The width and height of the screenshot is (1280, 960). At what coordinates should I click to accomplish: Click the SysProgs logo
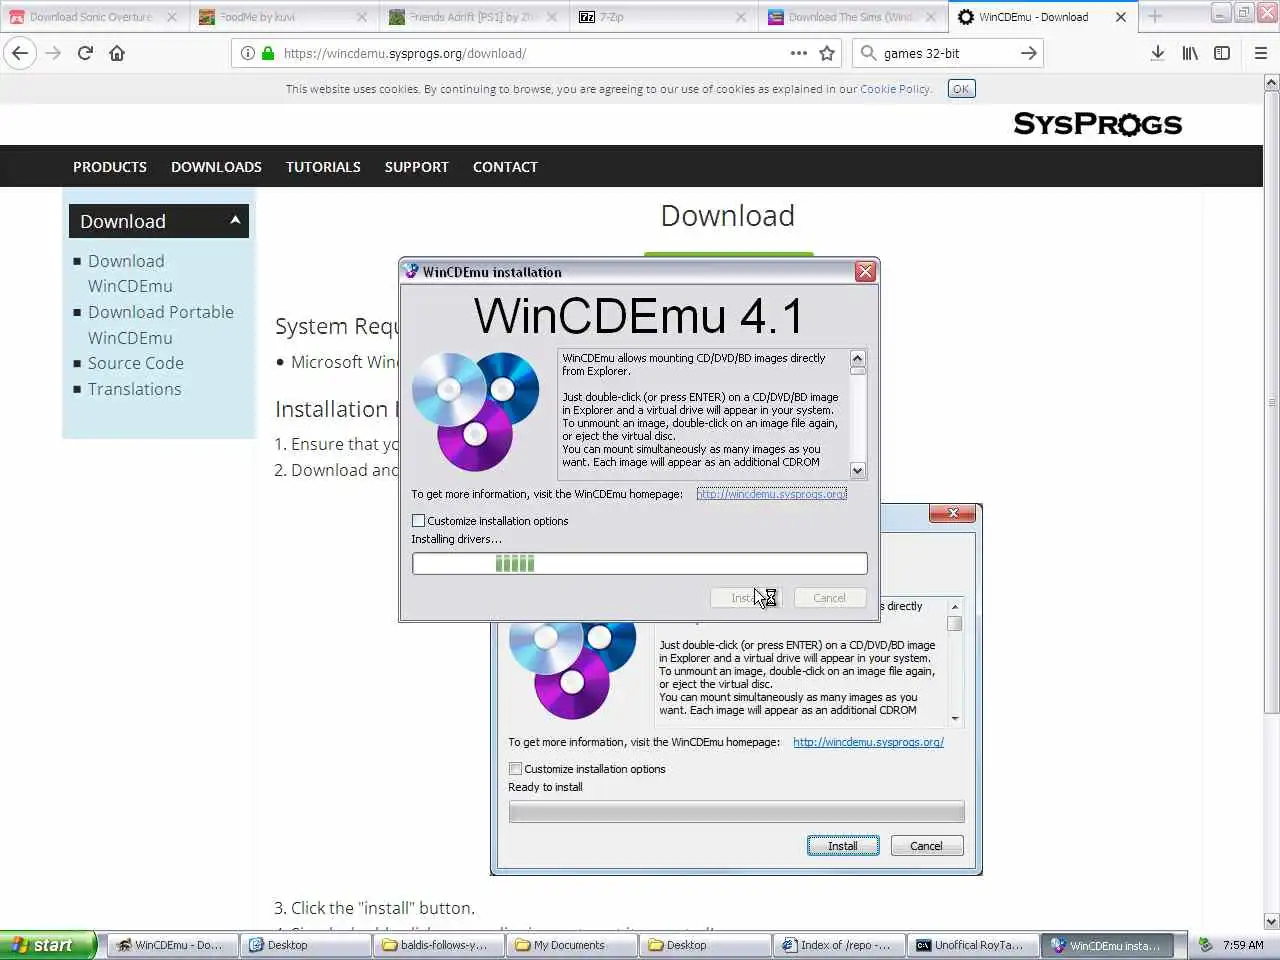(x=1097, y=124)
